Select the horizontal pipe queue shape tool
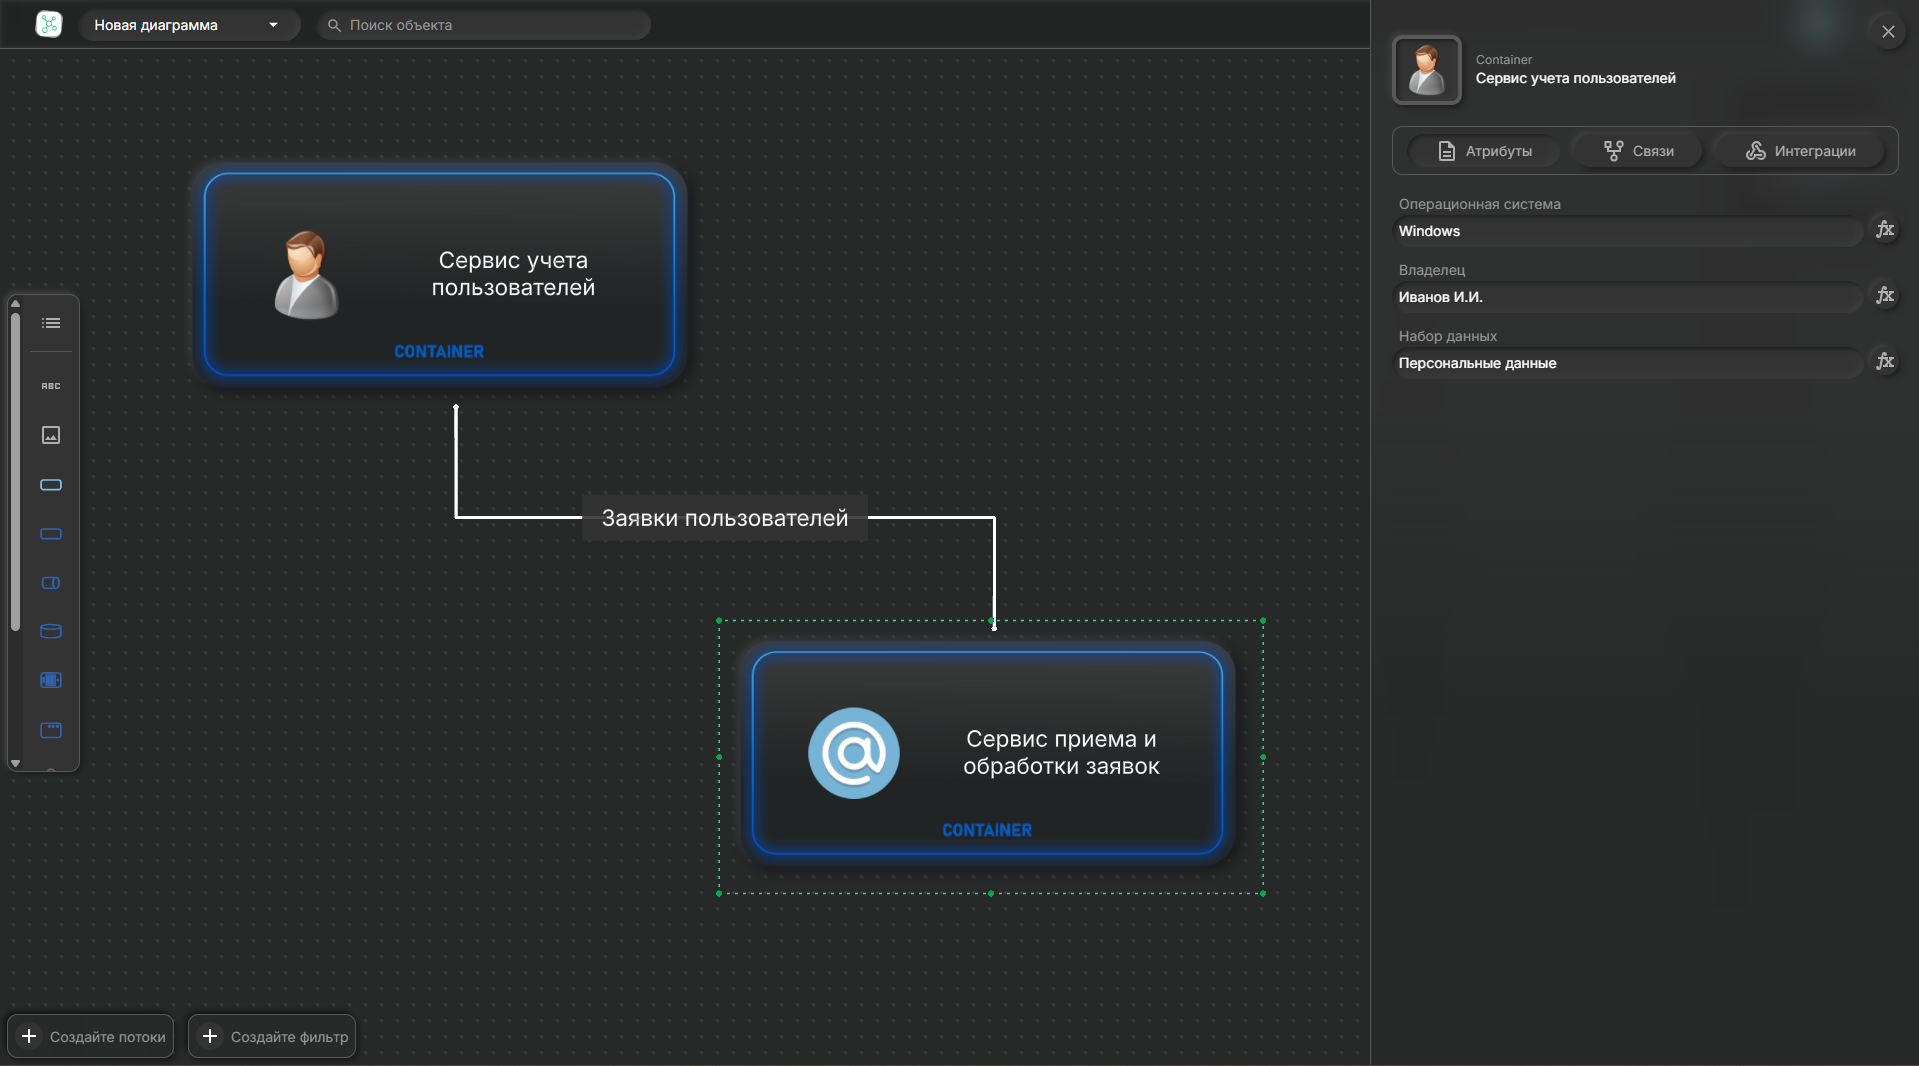The image size is (1919, 1066). coord(51,583)
